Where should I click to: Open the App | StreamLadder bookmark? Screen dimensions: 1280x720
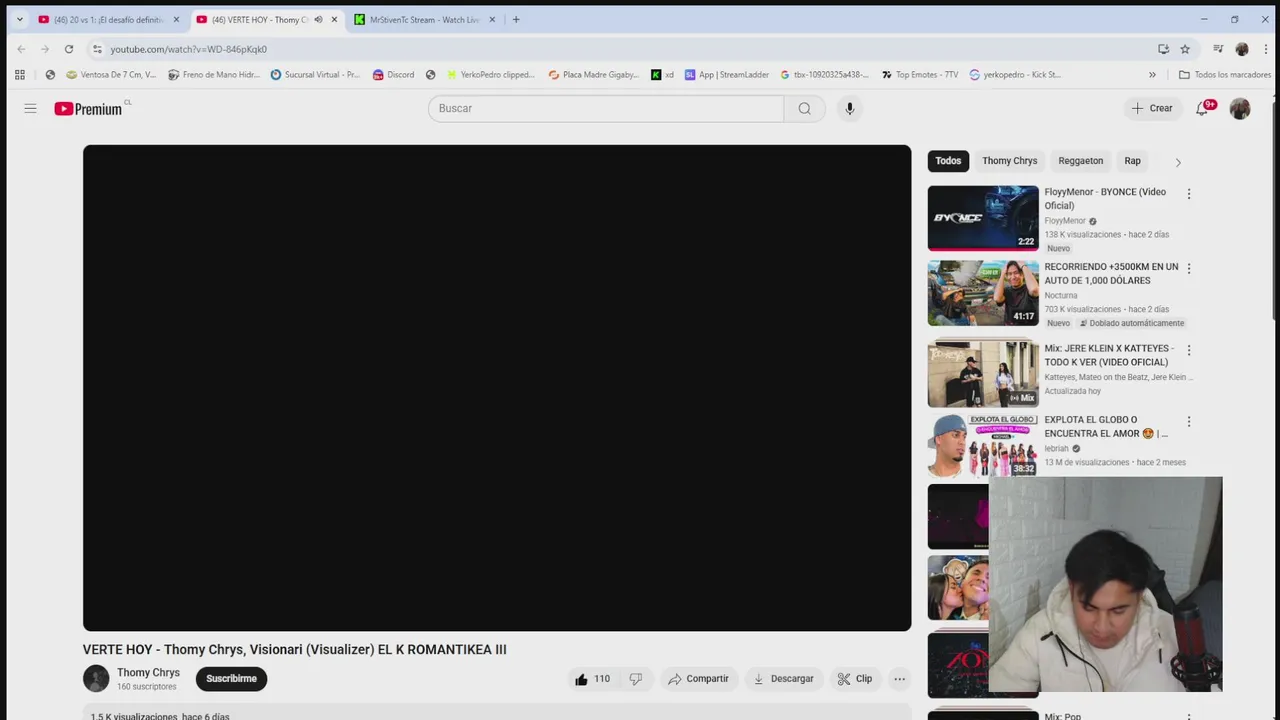[727, 74]
